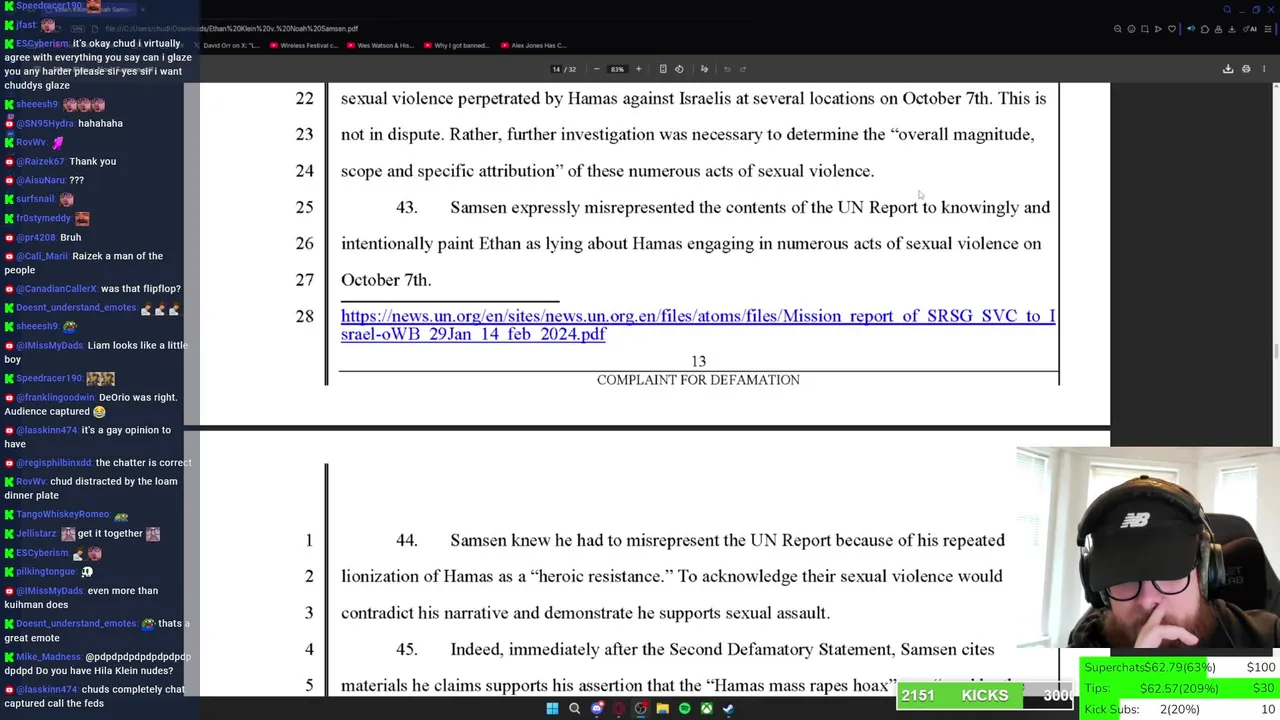The image size is (1280, 720).
Task: Click the blue speaker sound icon
Action: [1191, 29]
